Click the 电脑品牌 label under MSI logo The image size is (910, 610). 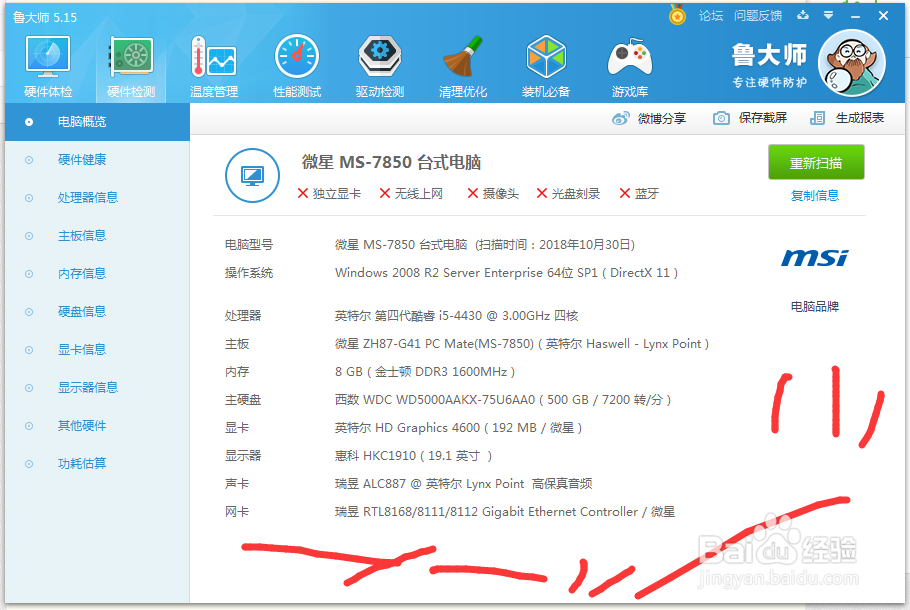tap(815, 306)
